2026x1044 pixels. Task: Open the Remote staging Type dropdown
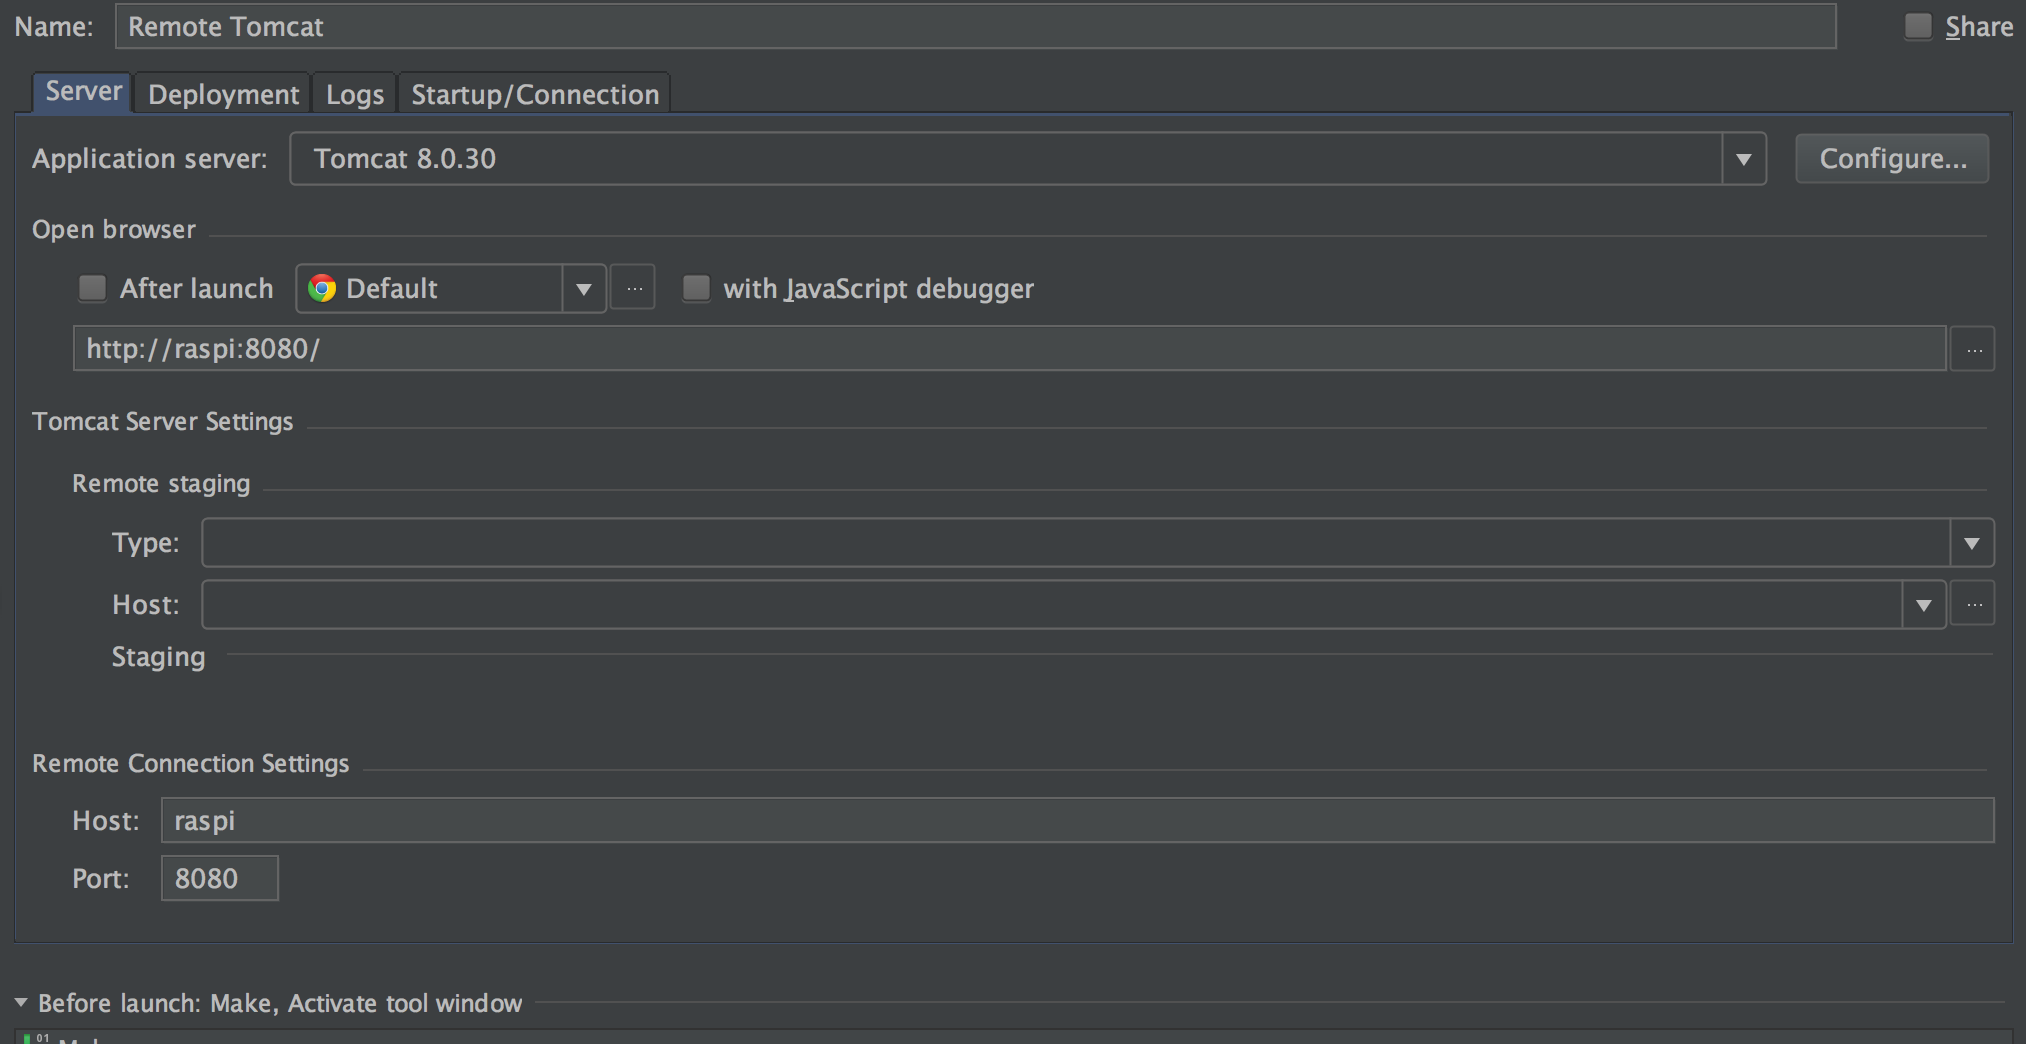click(1971, 543)
